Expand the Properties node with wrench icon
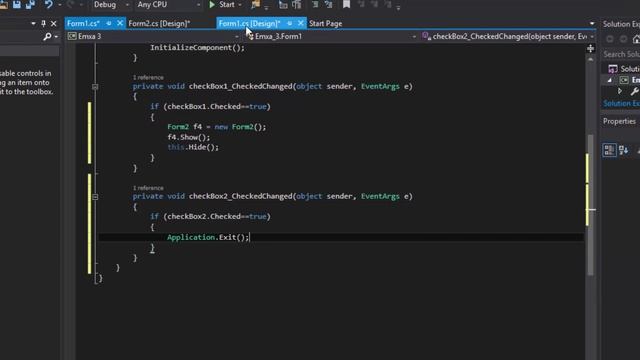Image resolution: width=640 pixels, height=360 pixels. (620, 91)
